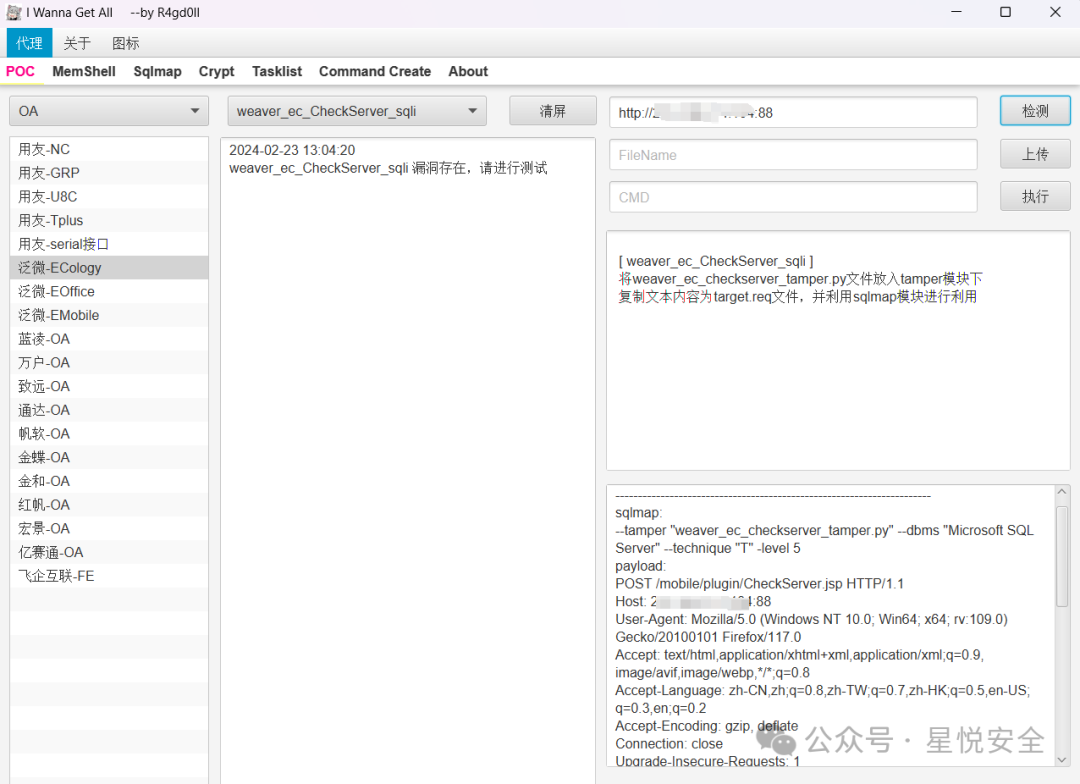
Task: Open the 代理 menu
Action: (x=30, y=43)
